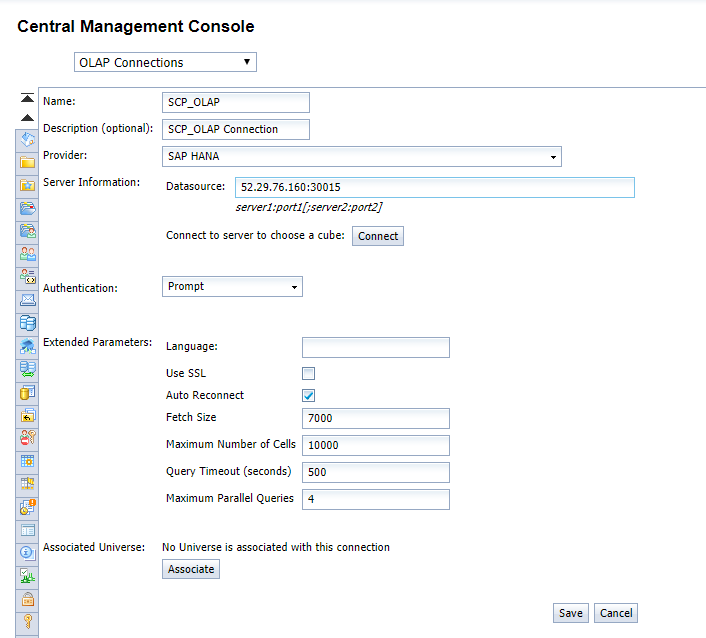The height and width of the screenshot is (638, 706).
Task: Open the Inboxes envelope icon
Action: (27, 300)
